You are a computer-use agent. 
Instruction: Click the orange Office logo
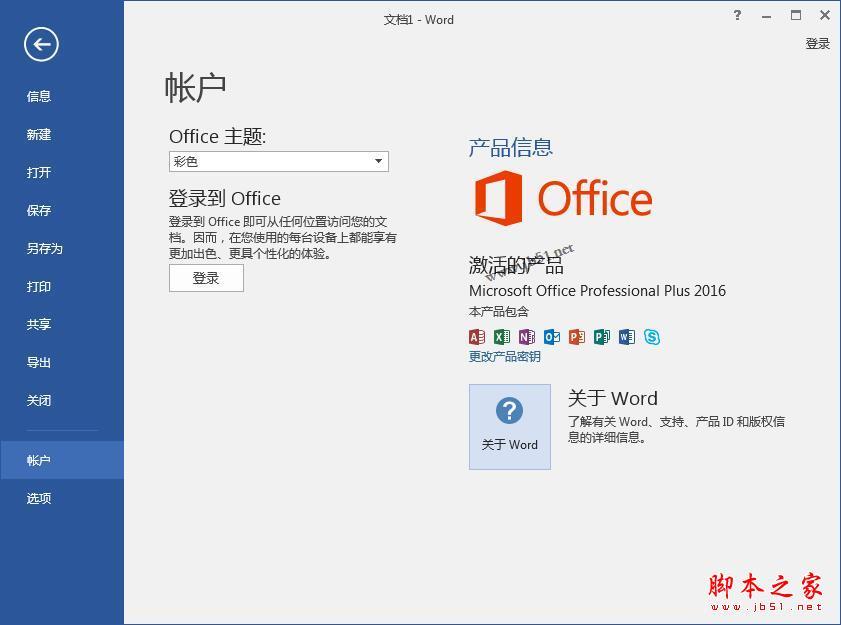(563, 198)
